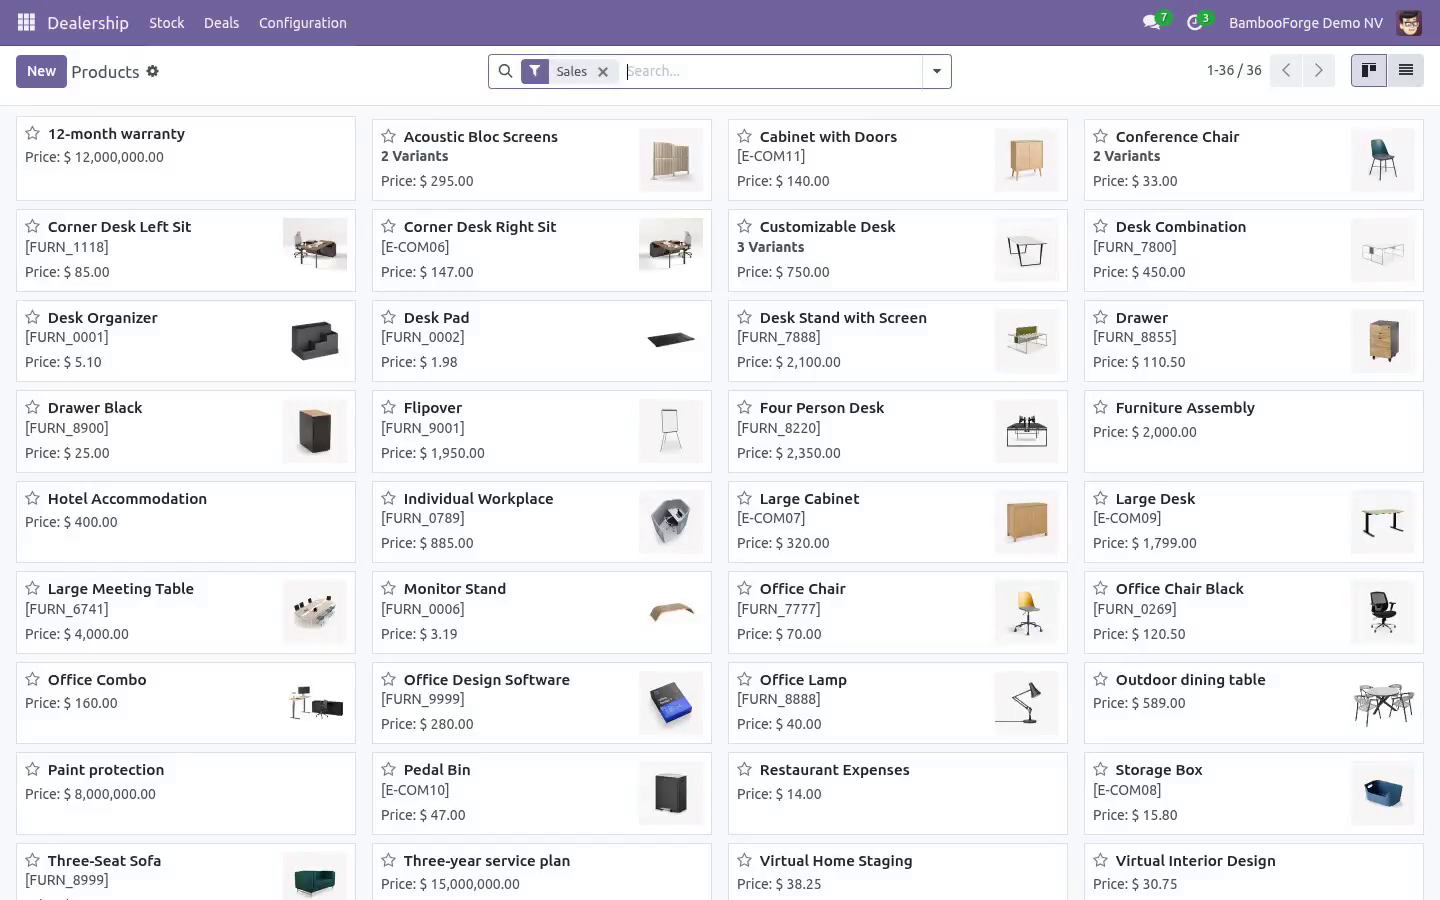Screen dimensions: 1440x900
Task: Open the conversations messages icon
Action: tap(1152, 22)
